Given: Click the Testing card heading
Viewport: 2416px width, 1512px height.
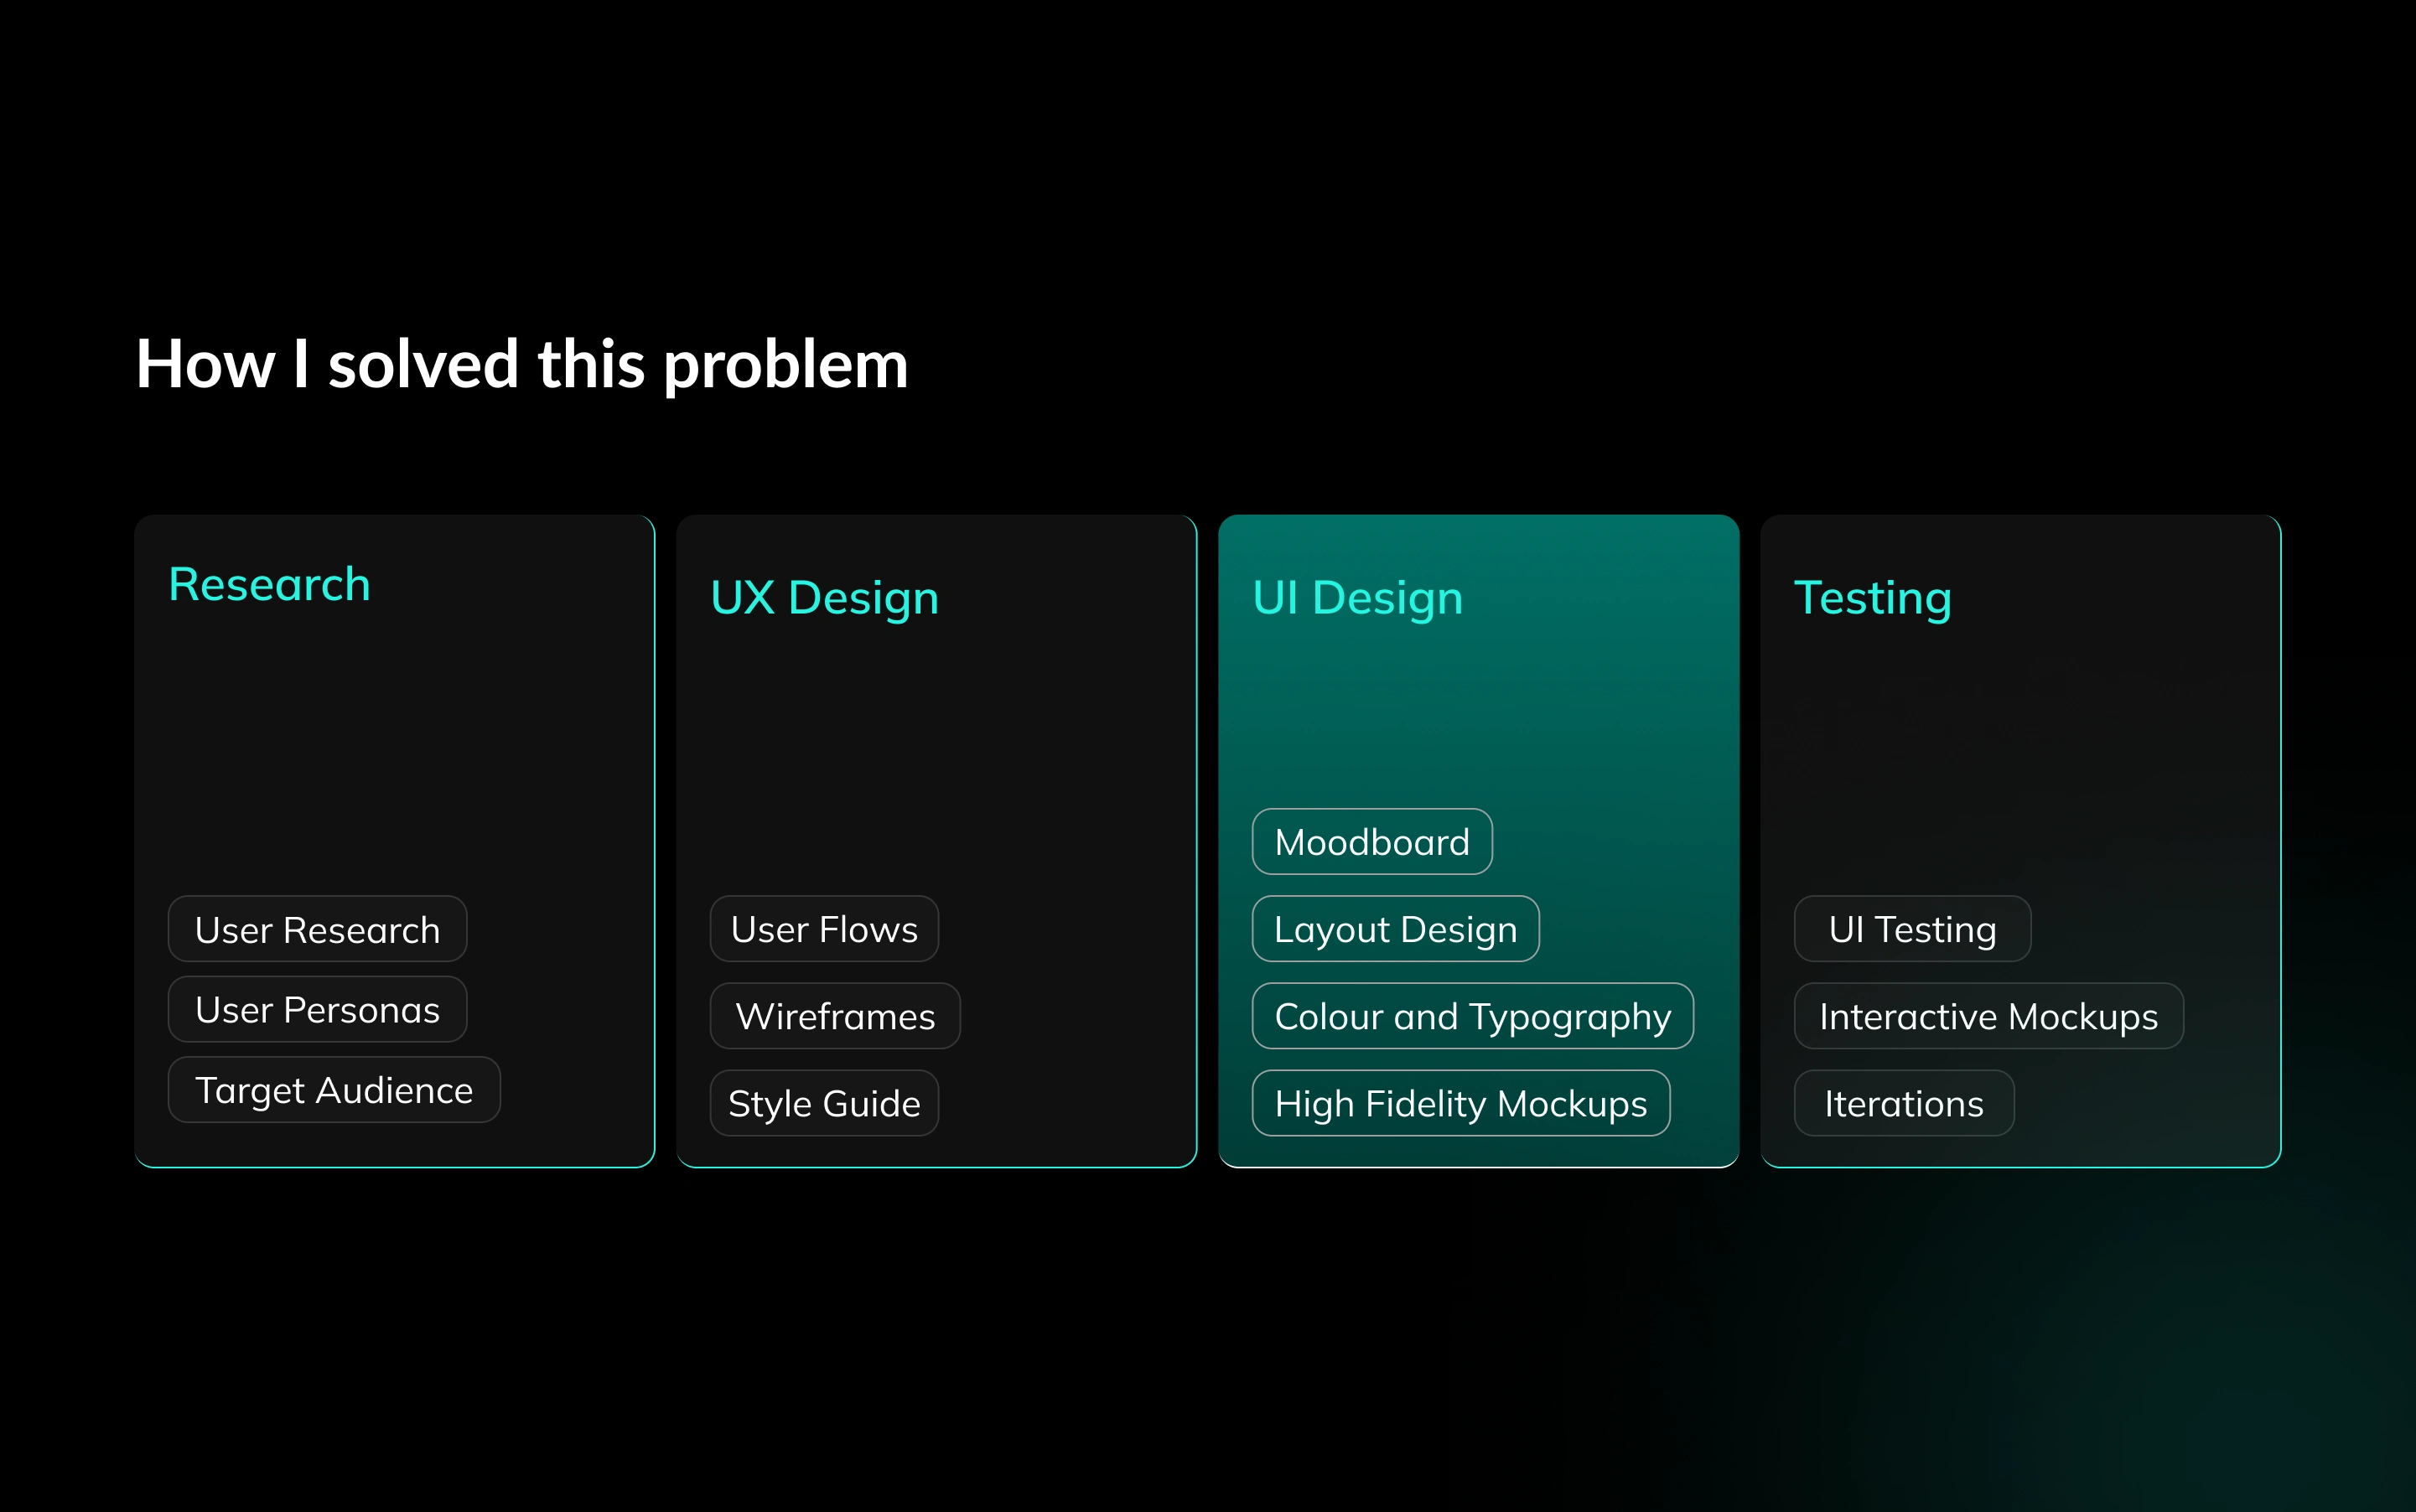Looking at the screenshot, I should [1872, 598].
